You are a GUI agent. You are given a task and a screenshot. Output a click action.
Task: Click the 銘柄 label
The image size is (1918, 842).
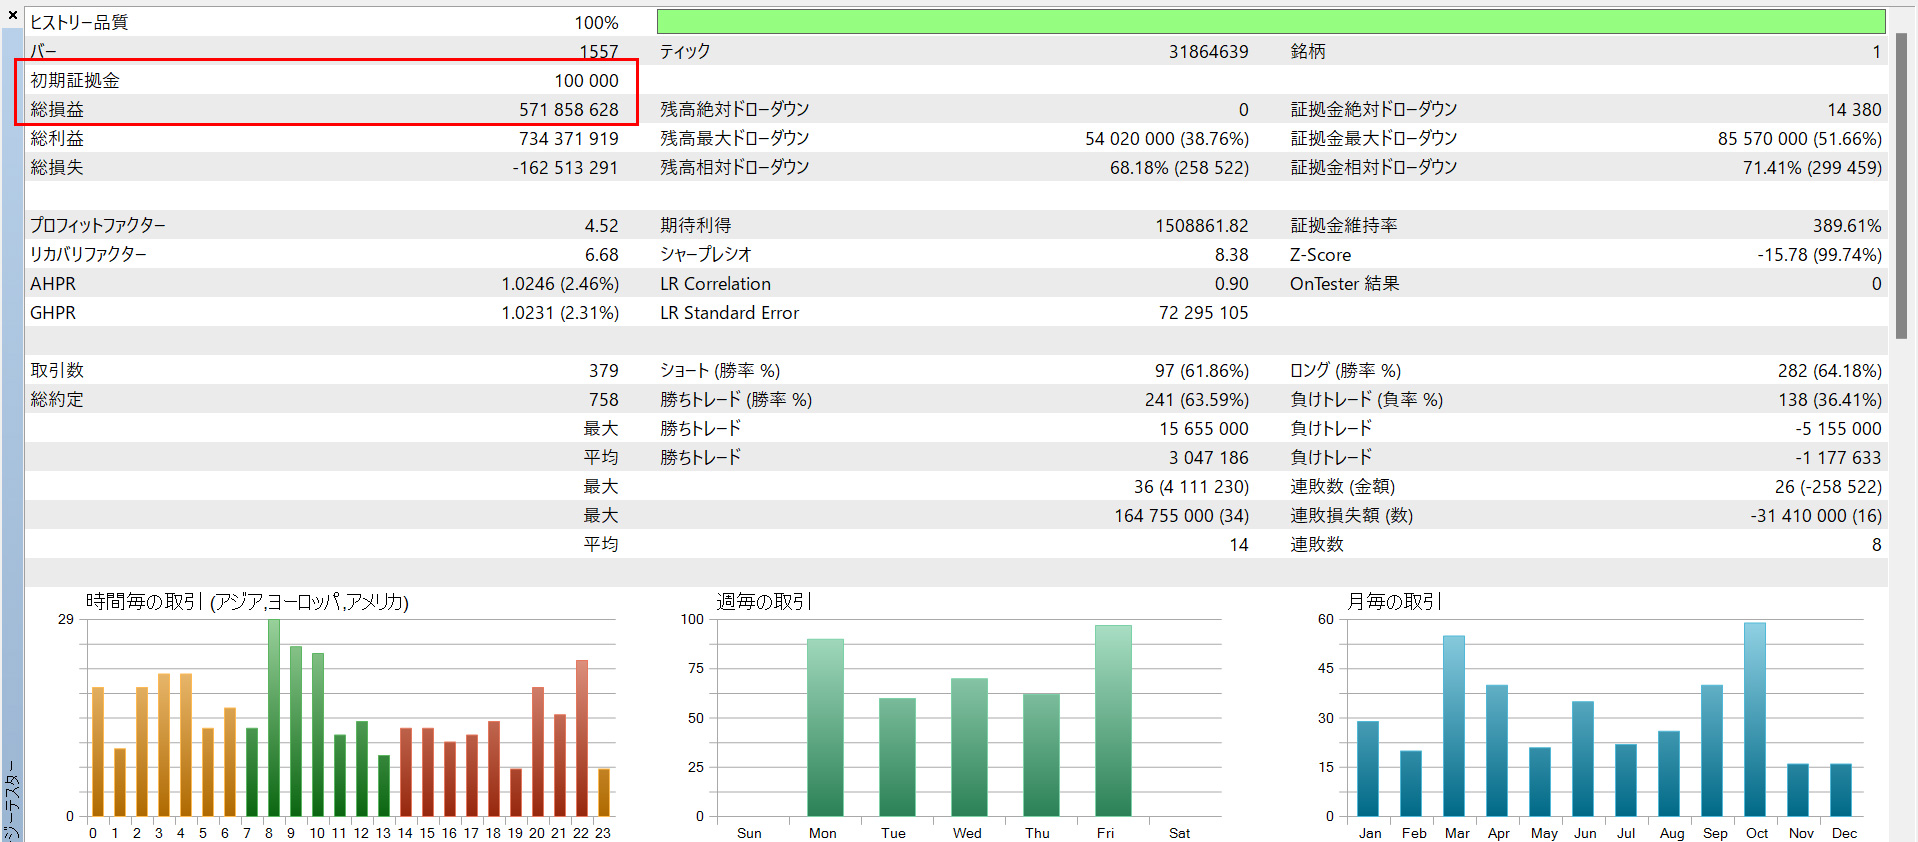tap(1308, 51)
